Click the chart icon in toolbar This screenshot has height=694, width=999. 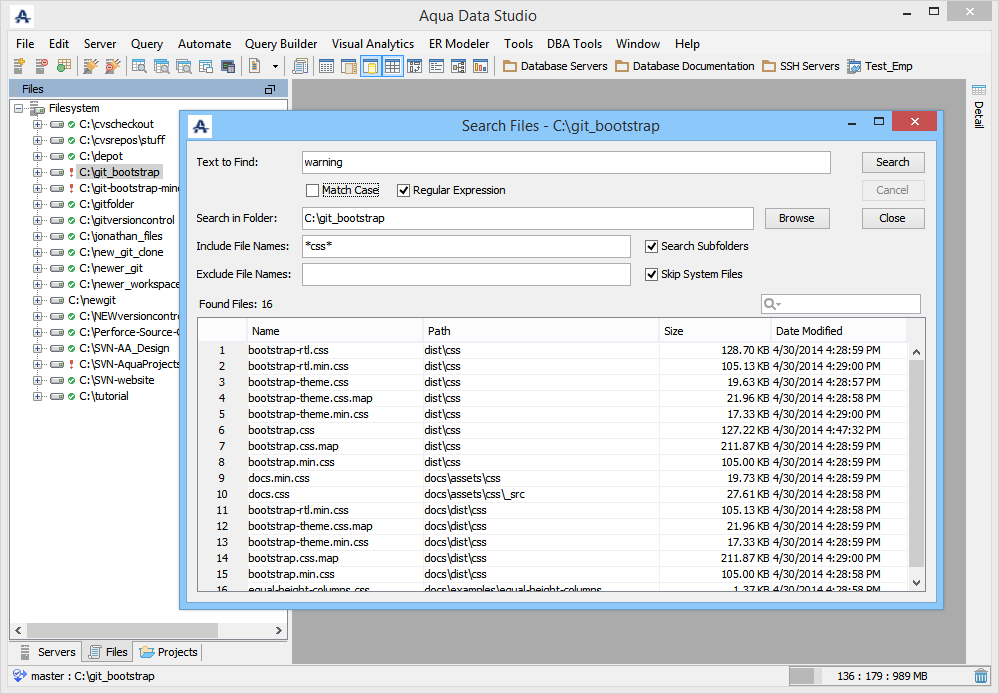481,66
